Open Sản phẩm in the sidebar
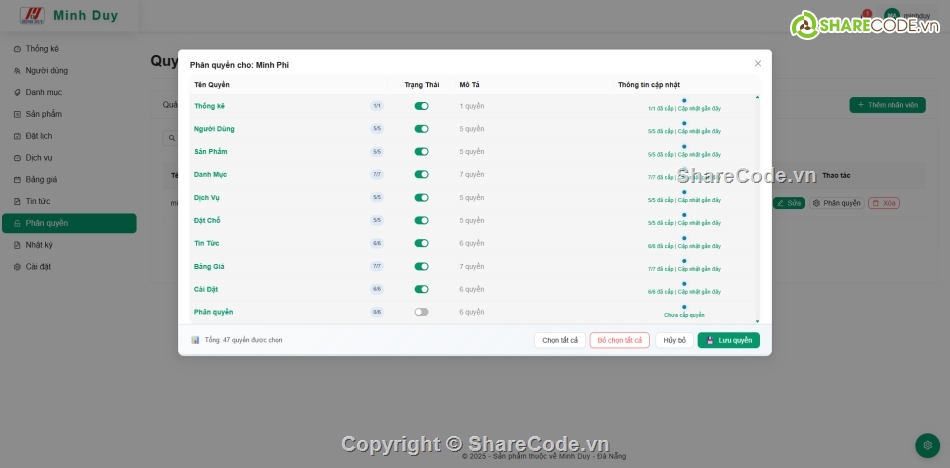Image resolution: width=950 pixels, height=468 pixels. (x=69, y=114)
